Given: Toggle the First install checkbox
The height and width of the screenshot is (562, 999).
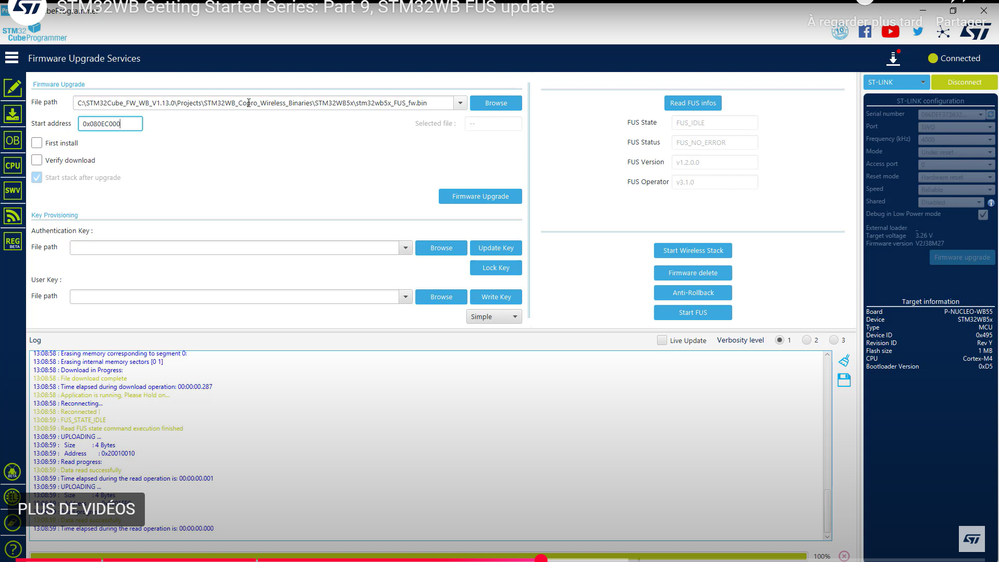Looking at the screenshot, I should [37, 143].
